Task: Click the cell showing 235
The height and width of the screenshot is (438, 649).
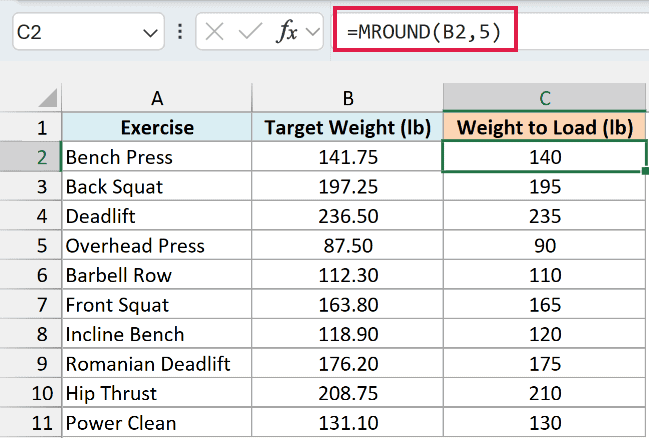Action: click(545, 216)
